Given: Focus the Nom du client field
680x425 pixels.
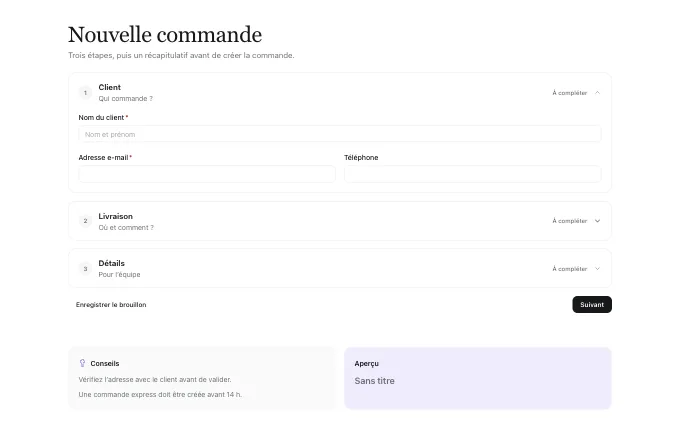Looking at the screenshot, I should 340,134.
